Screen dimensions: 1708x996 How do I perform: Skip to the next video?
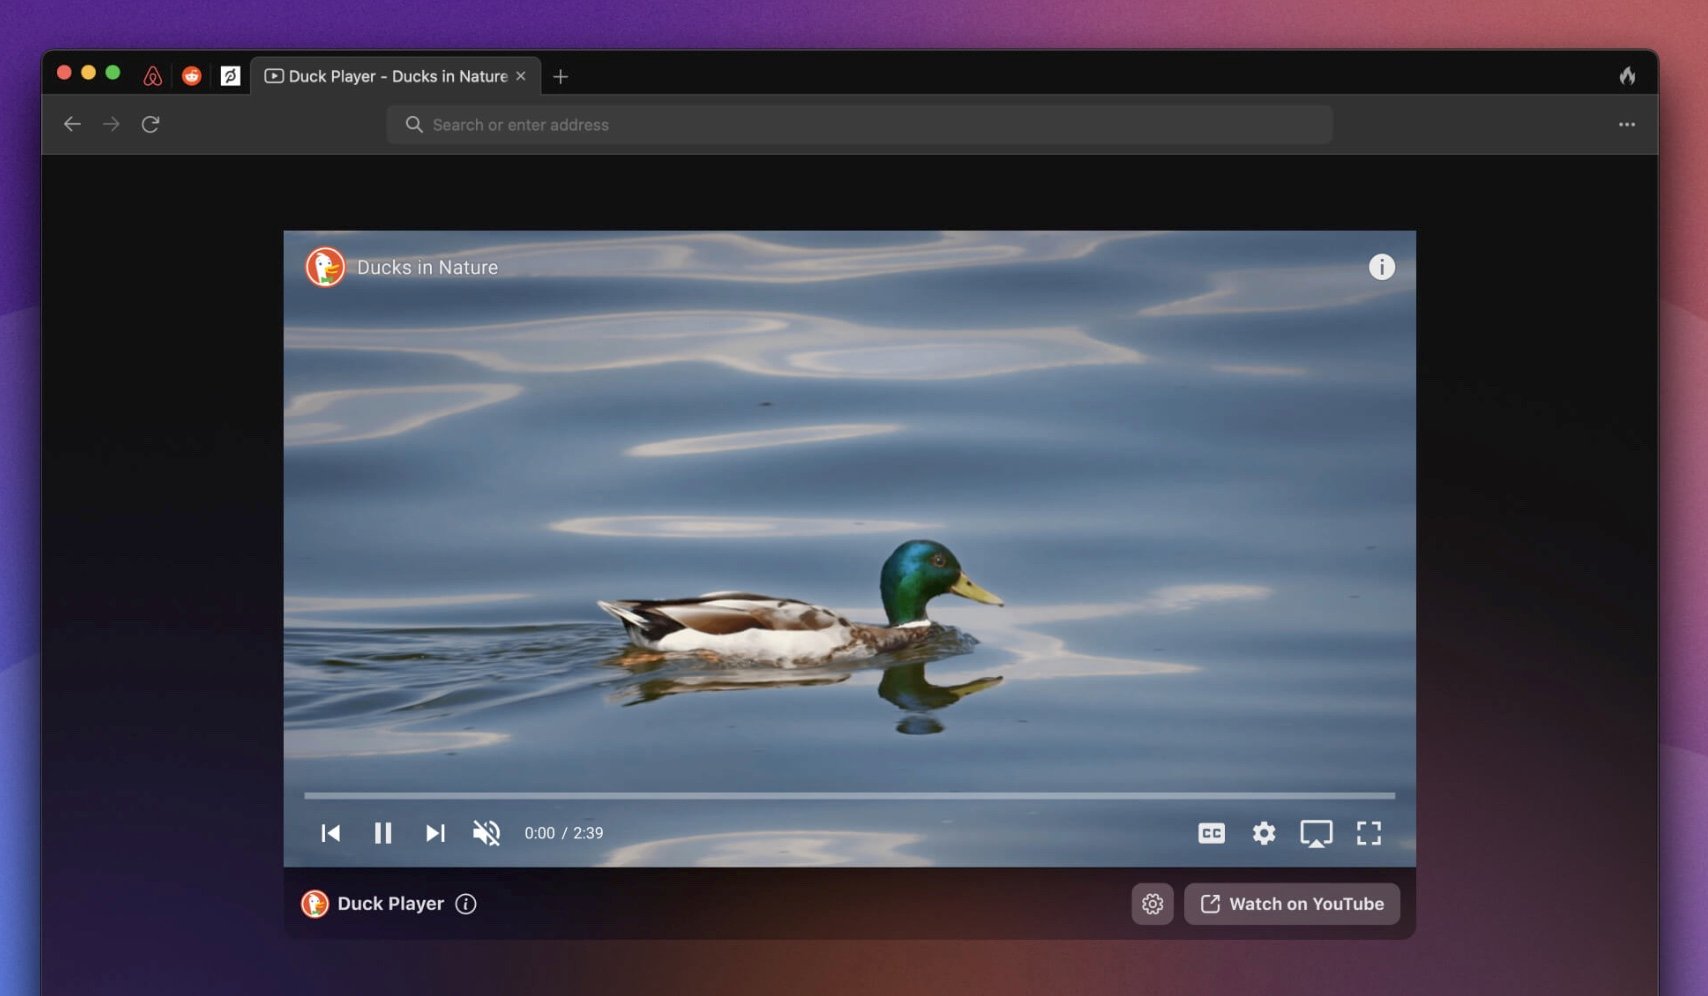[x=434, y=832]
